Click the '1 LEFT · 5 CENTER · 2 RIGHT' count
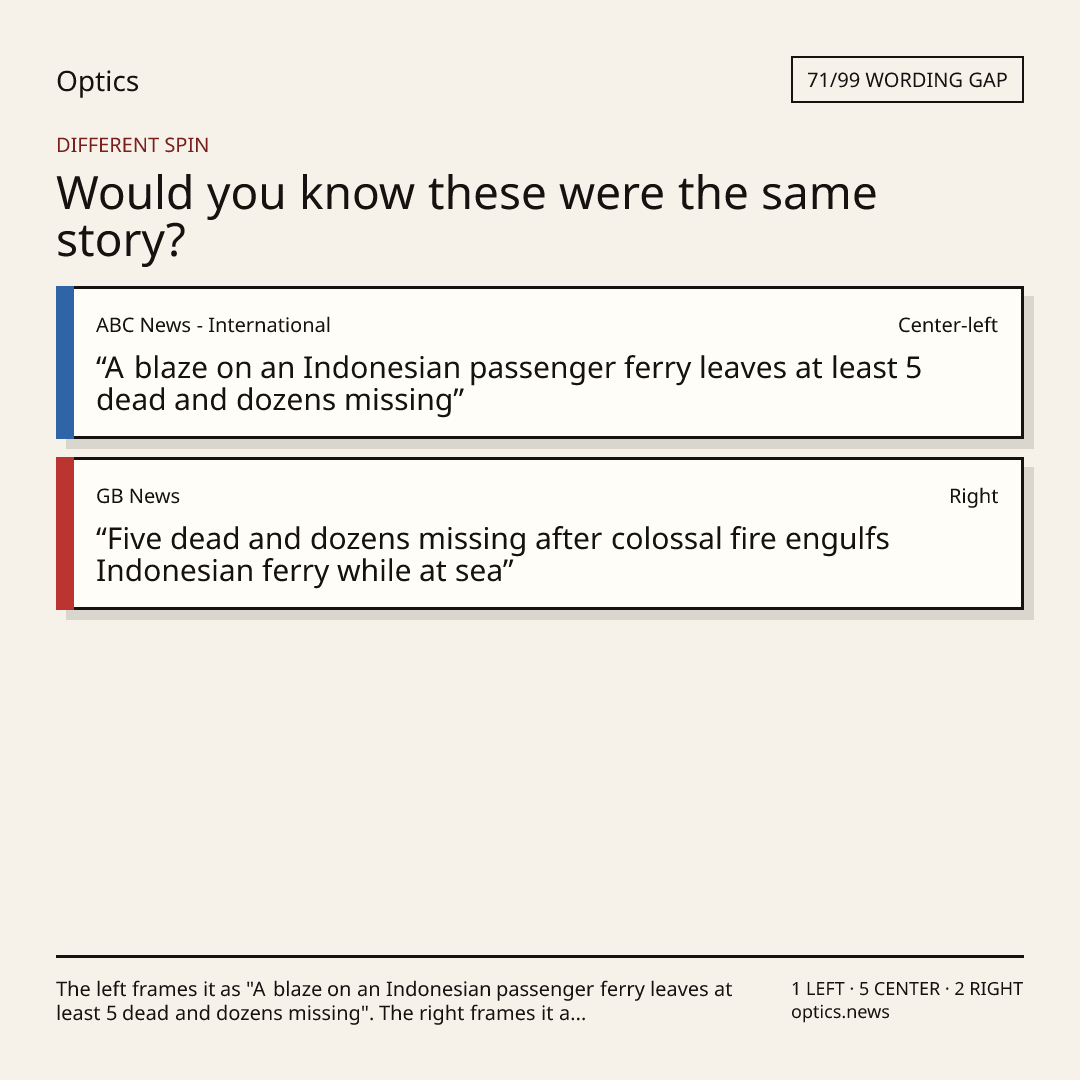Image resolution: width=1080 pixels, height=1080 pixels. [x=907, y=989]
